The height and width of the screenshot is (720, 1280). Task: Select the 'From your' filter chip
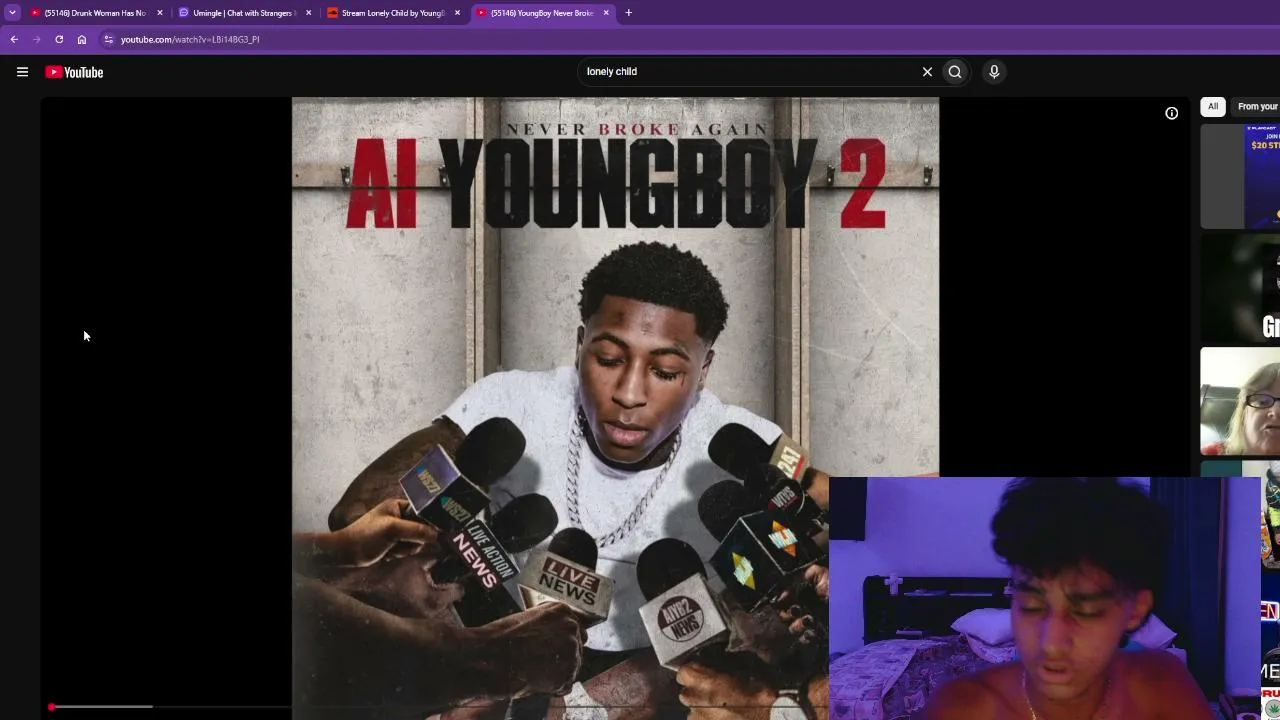tap(1256, 106)
